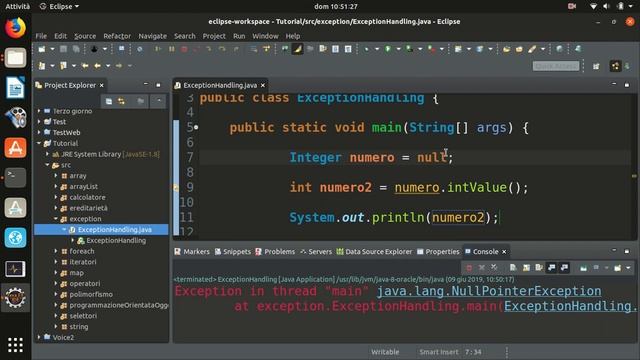Expand the calcolatore package
Image resolution: width=640 pixels, height=360 pixels.
[x=56, y=197]
